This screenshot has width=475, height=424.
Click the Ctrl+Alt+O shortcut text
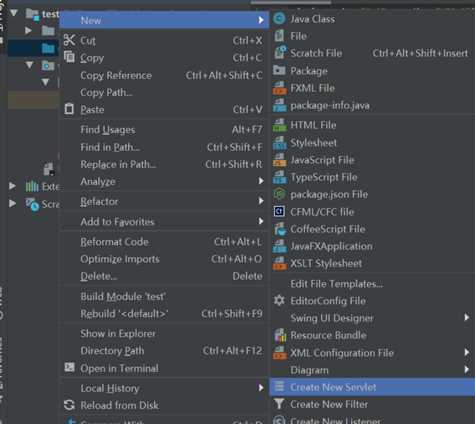[237, 259]
